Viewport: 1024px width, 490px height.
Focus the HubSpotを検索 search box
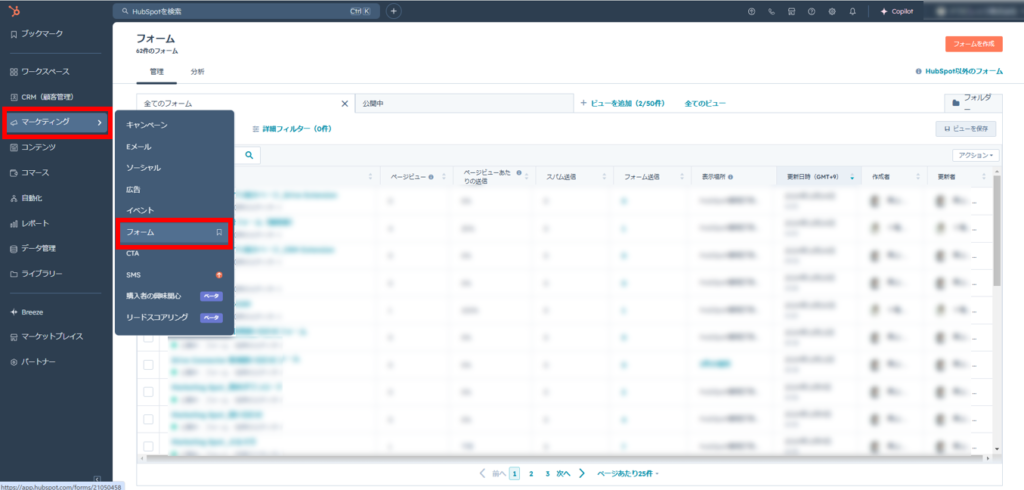tap(246, 11)
